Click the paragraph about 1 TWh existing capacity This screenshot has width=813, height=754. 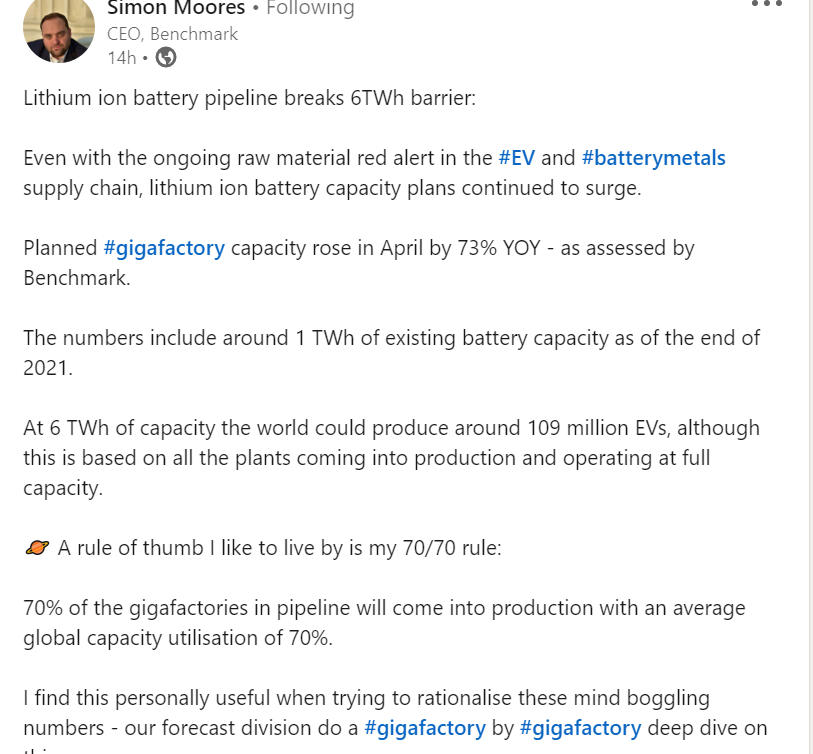pyautogui.click(x=391, y=353)
